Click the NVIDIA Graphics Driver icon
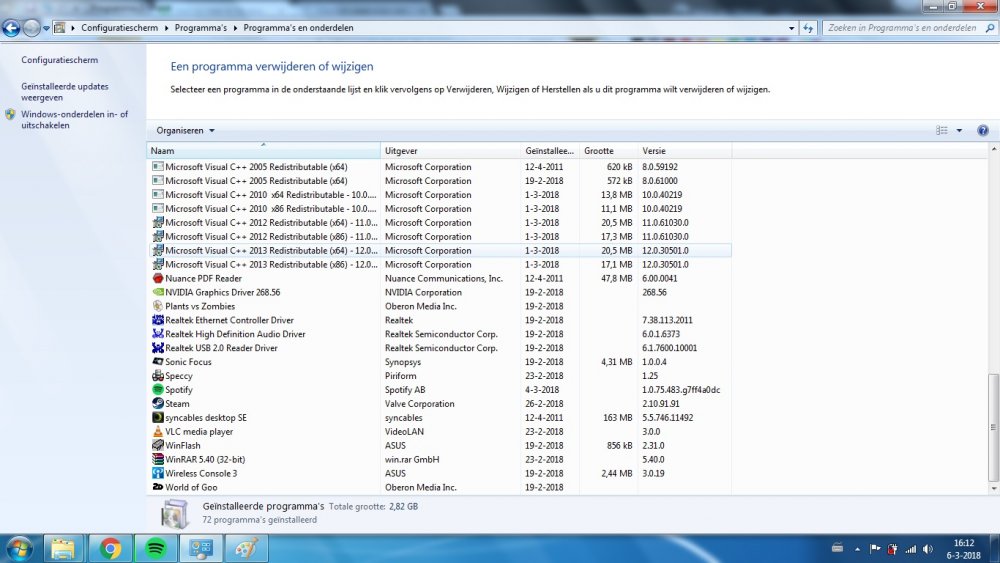Image resolution: width=1000 pixels, height=563 pixels. (x=158, y=293)
